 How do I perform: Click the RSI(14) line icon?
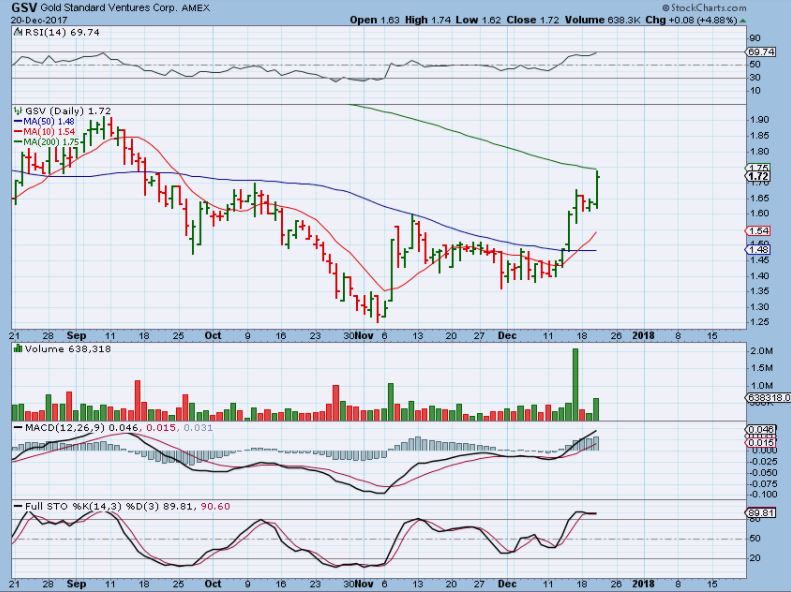[18, 32]
